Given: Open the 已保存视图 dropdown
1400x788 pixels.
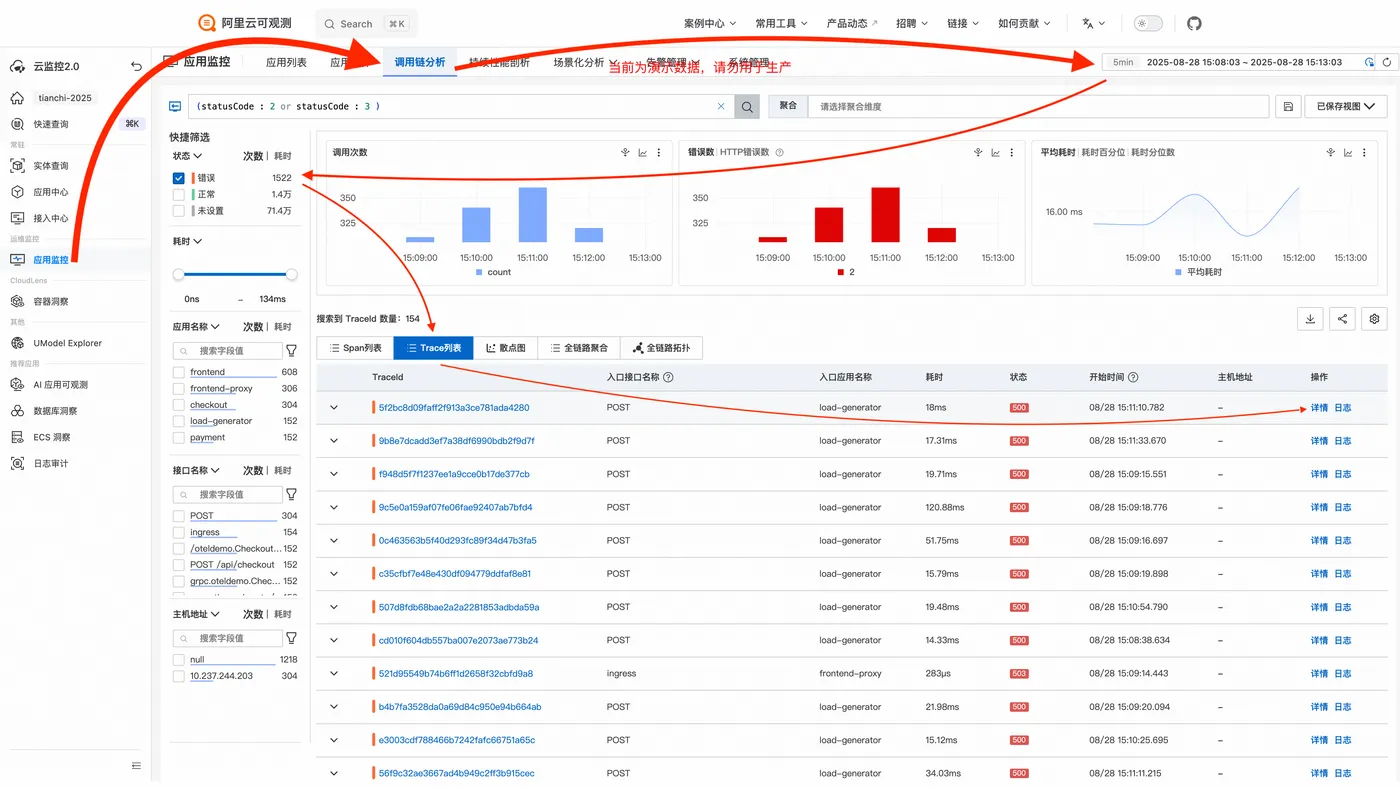Looking at the screenshot, I should pyautogui.click(x=1346, y=106).
